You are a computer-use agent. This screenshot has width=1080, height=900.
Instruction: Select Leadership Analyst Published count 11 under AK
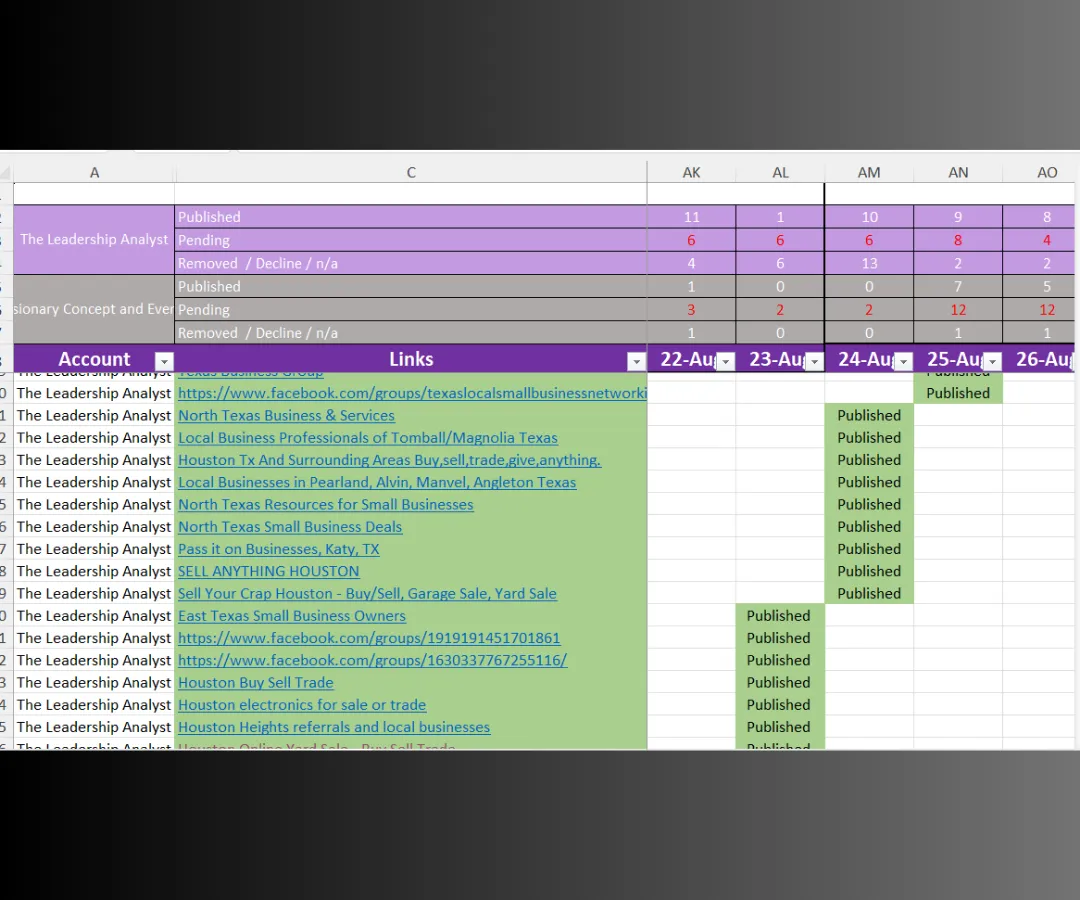click(692, 217)
